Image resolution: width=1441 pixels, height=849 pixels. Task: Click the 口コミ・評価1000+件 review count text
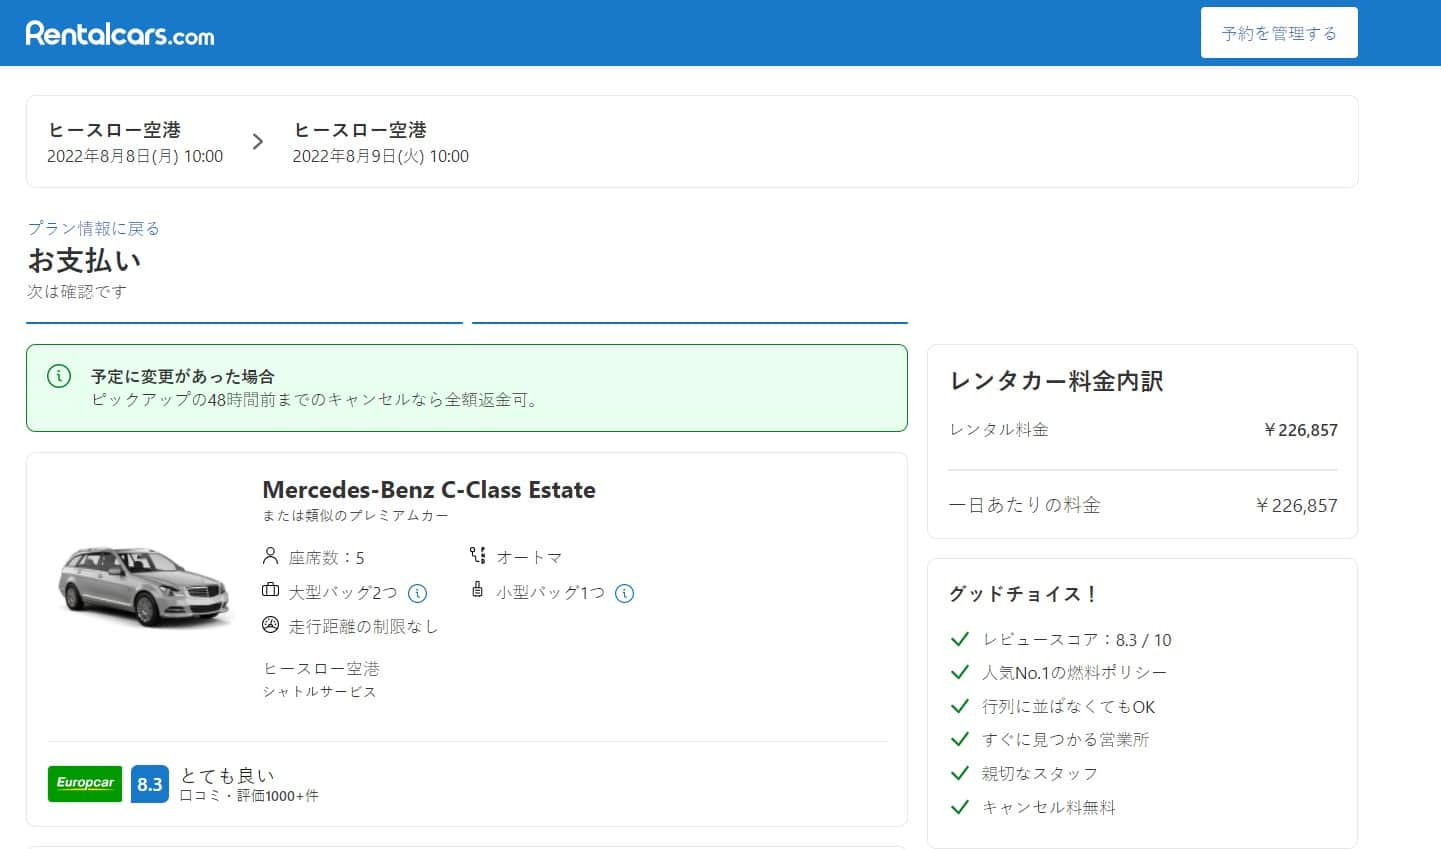click(x=249, y=797)
